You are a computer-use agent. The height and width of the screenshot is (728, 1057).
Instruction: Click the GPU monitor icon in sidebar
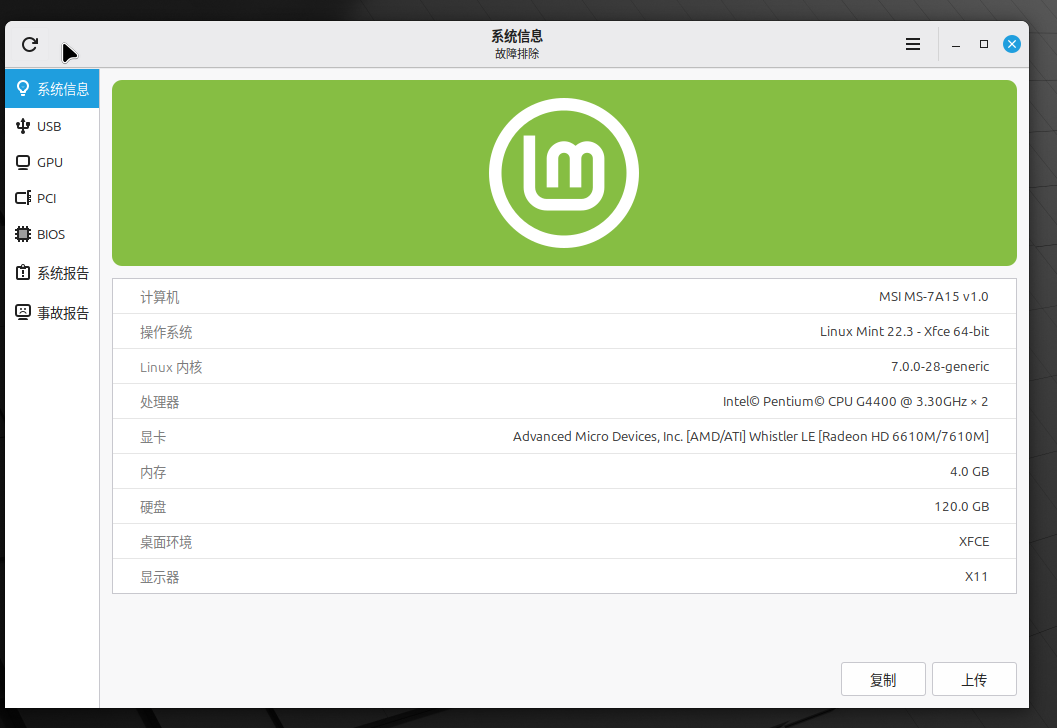point(23,162)
